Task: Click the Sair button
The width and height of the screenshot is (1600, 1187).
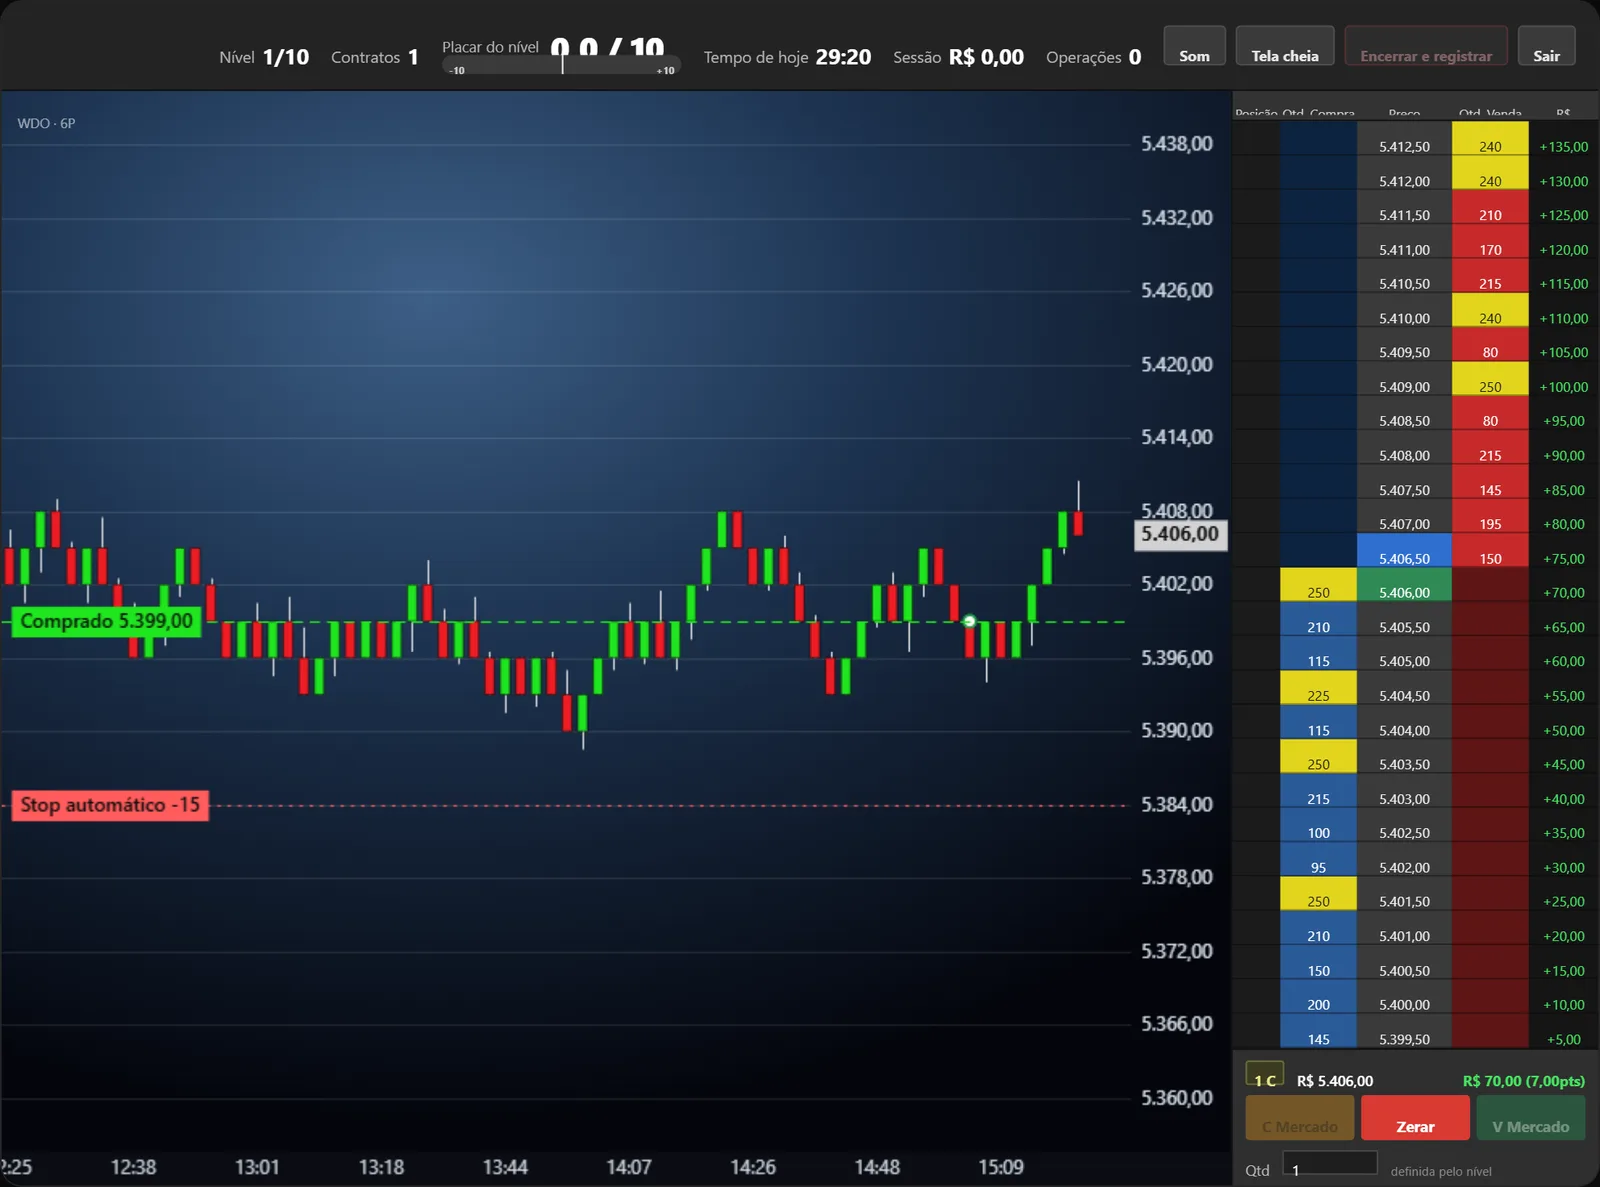Action: 1546,46
